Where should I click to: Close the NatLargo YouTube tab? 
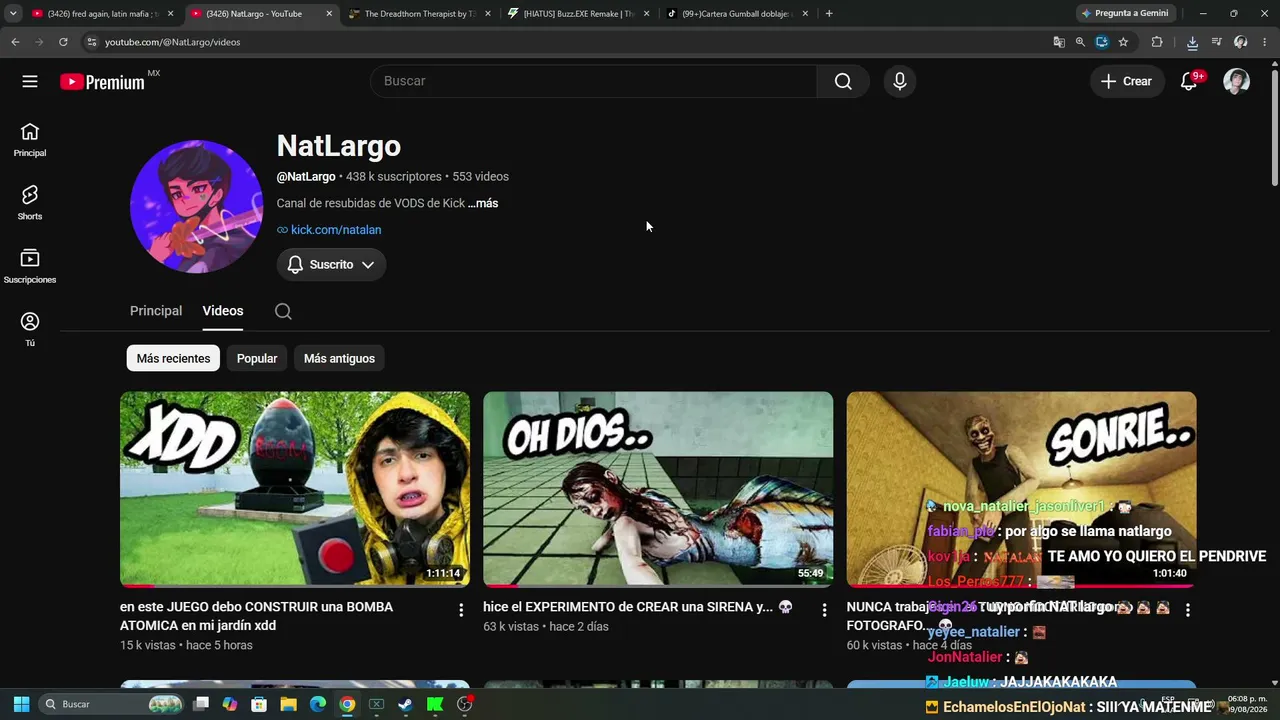[329, 14]
